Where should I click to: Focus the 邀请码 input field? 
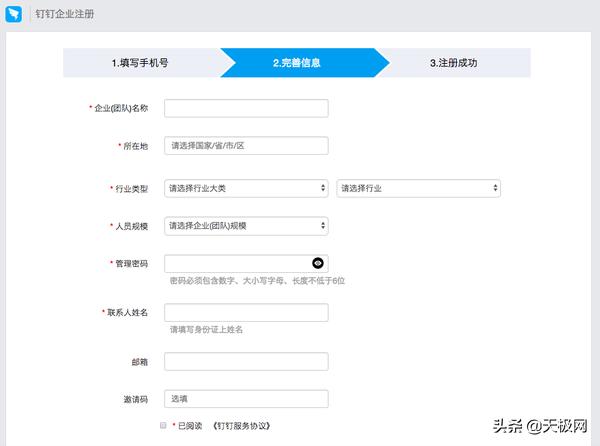246,399
